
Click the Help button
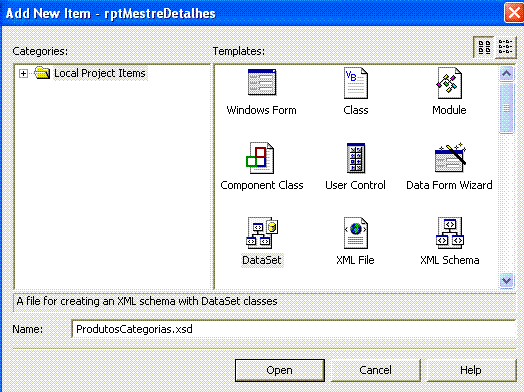tap(471, 370)
